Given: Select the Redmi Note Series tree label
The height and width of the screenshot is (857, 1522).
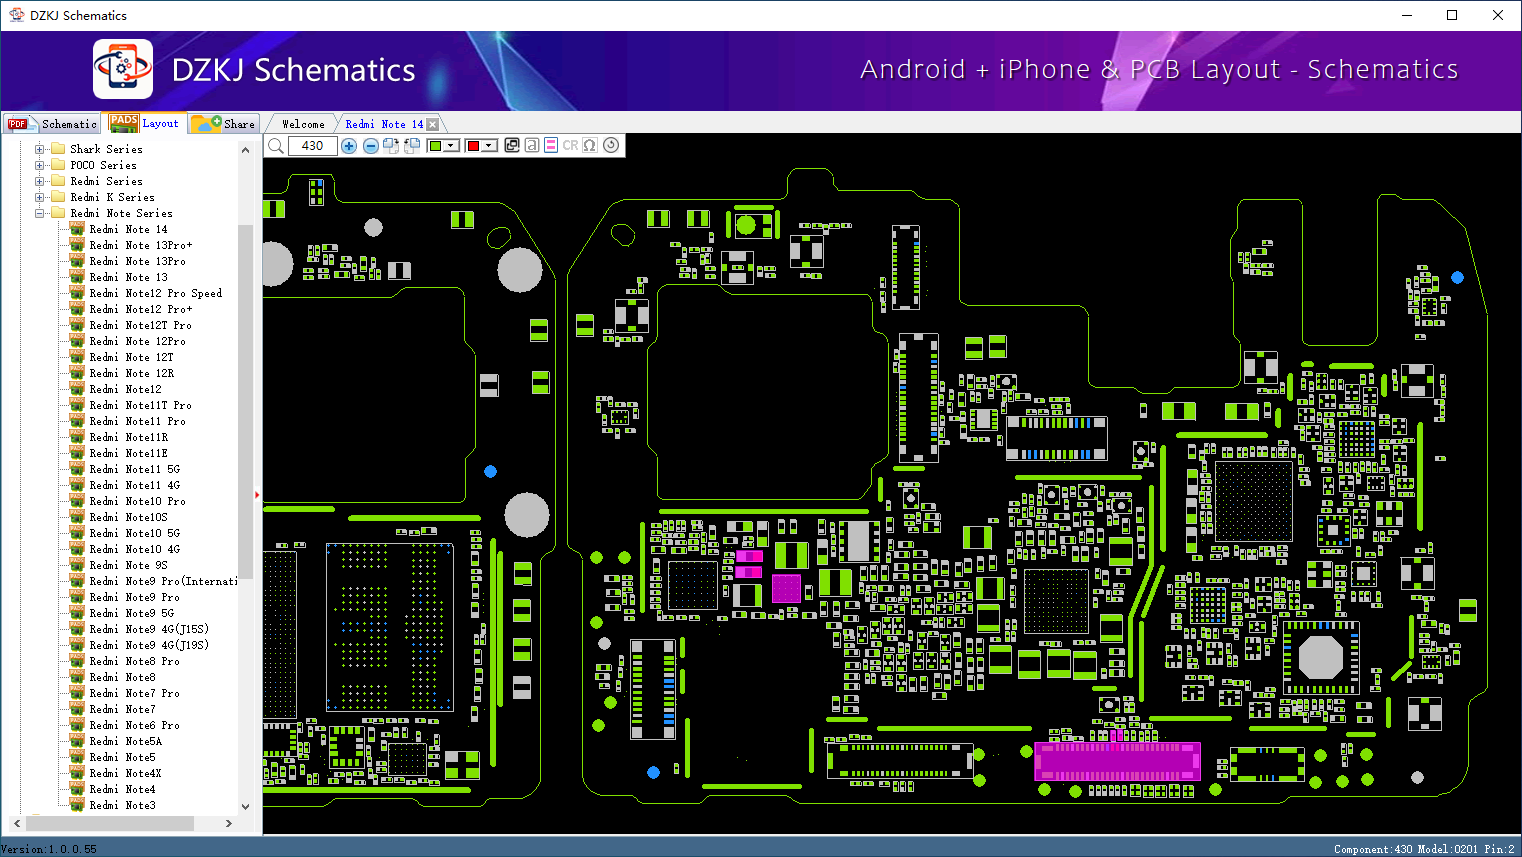Looking at the screenshot, I should [x=121, y=213].
